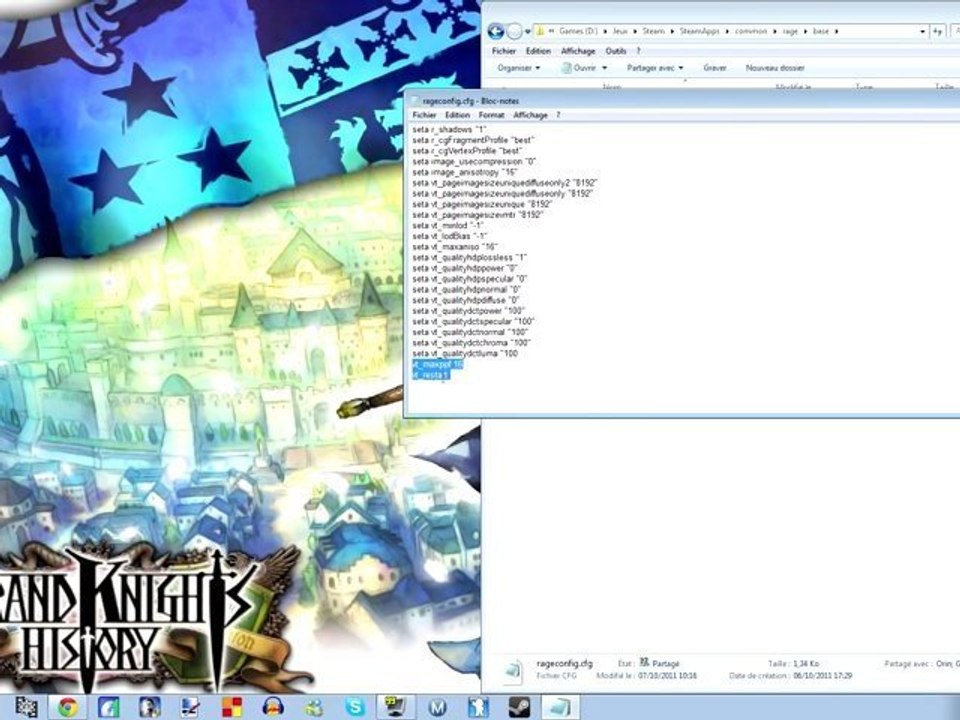Screen dimensions: 960x720
Task: Open Outils menu in Explorer
Action: point(616,51)
